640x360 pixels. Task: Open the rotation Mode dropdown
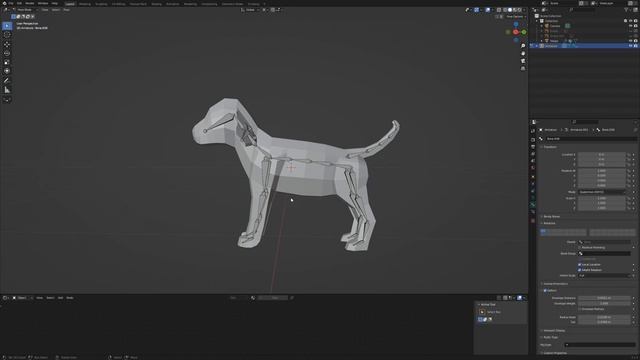[602, 192]
